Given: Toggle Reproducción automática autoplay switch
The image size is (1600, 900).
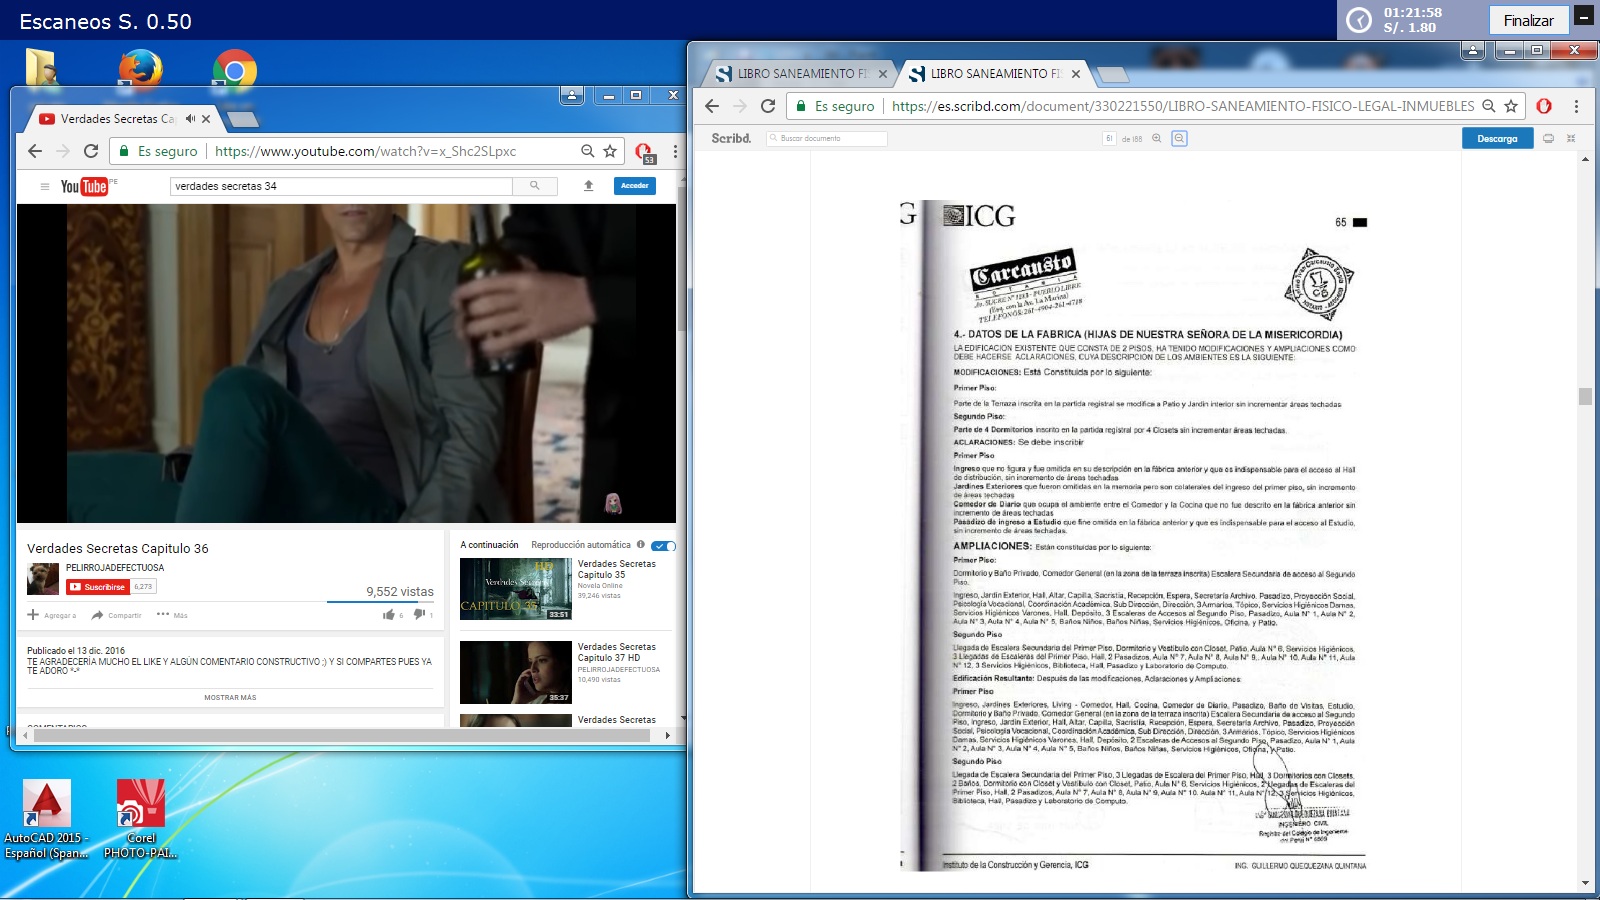Looking at the screenshot, I should (x=663, y=545).
